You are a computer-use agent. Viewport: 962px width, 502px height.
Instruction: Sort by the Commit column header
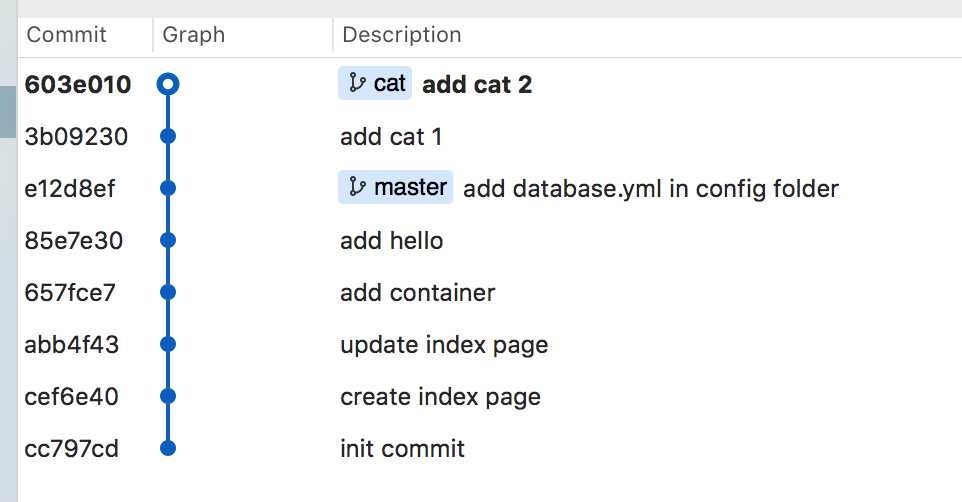[x=66, y=35]
